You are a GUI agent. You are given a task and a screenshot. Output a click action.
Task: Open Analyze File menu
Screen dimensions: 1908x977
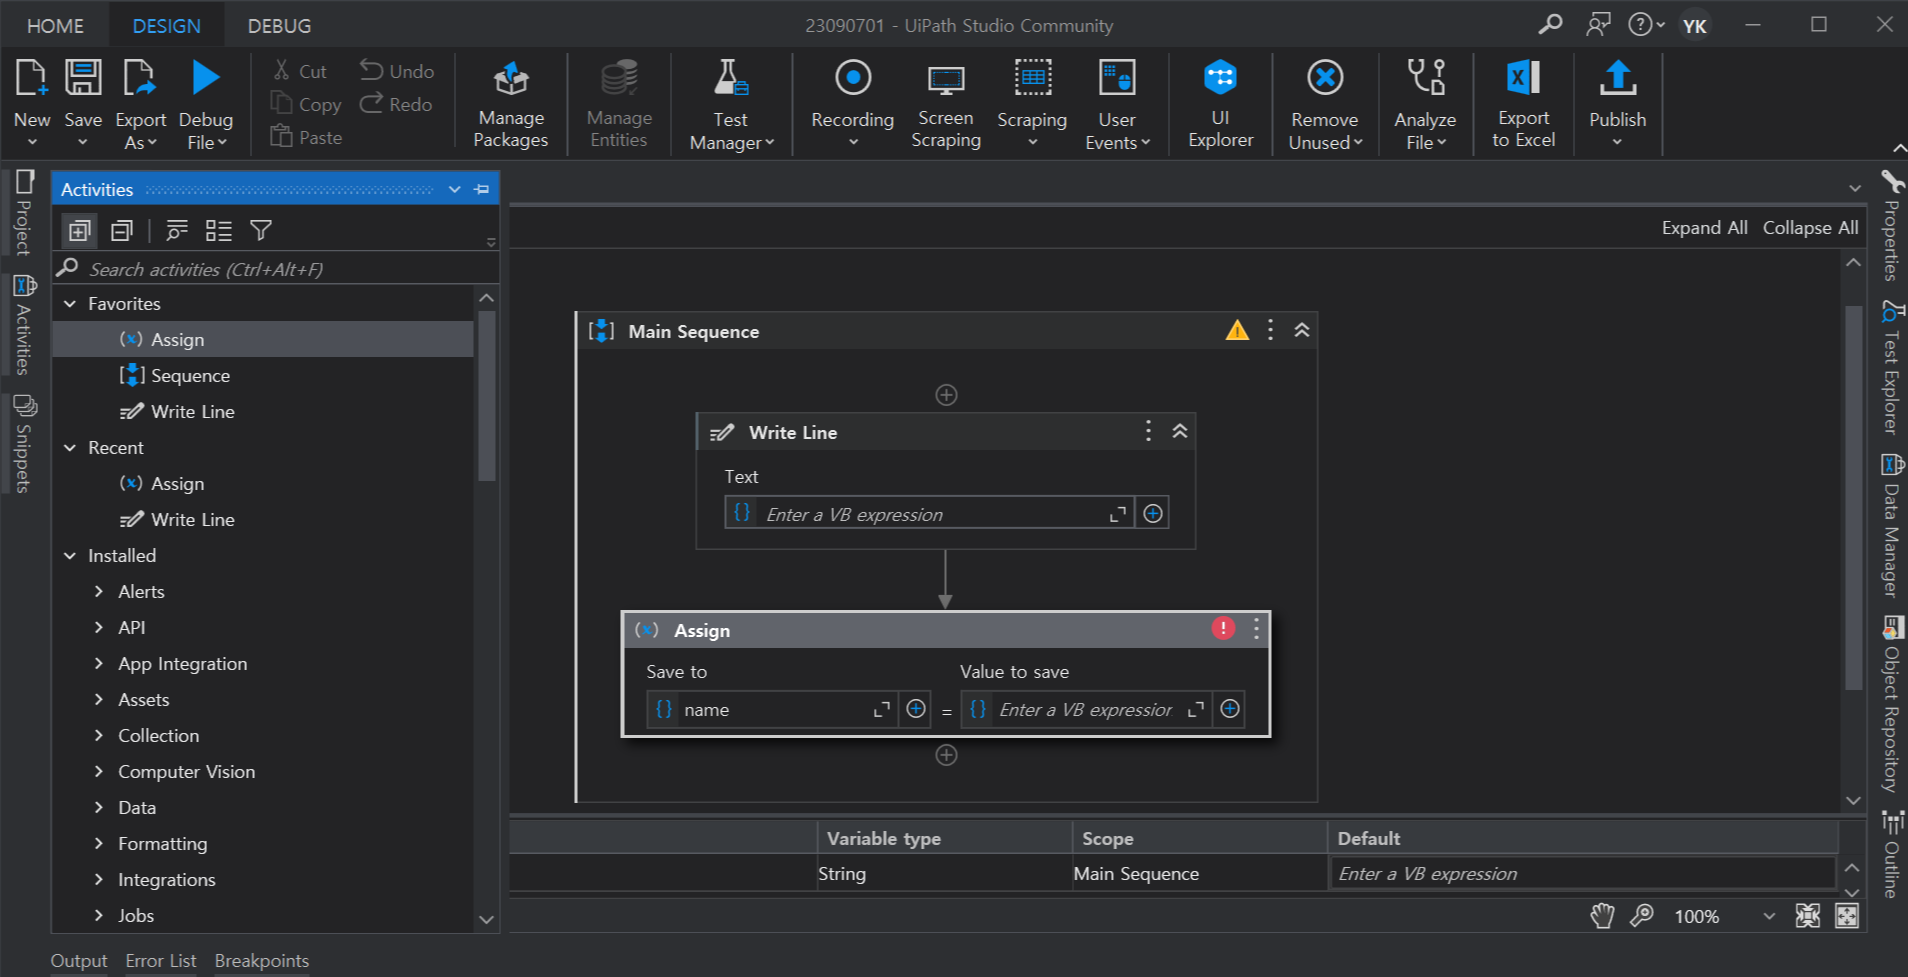[x=1425, y=105]
